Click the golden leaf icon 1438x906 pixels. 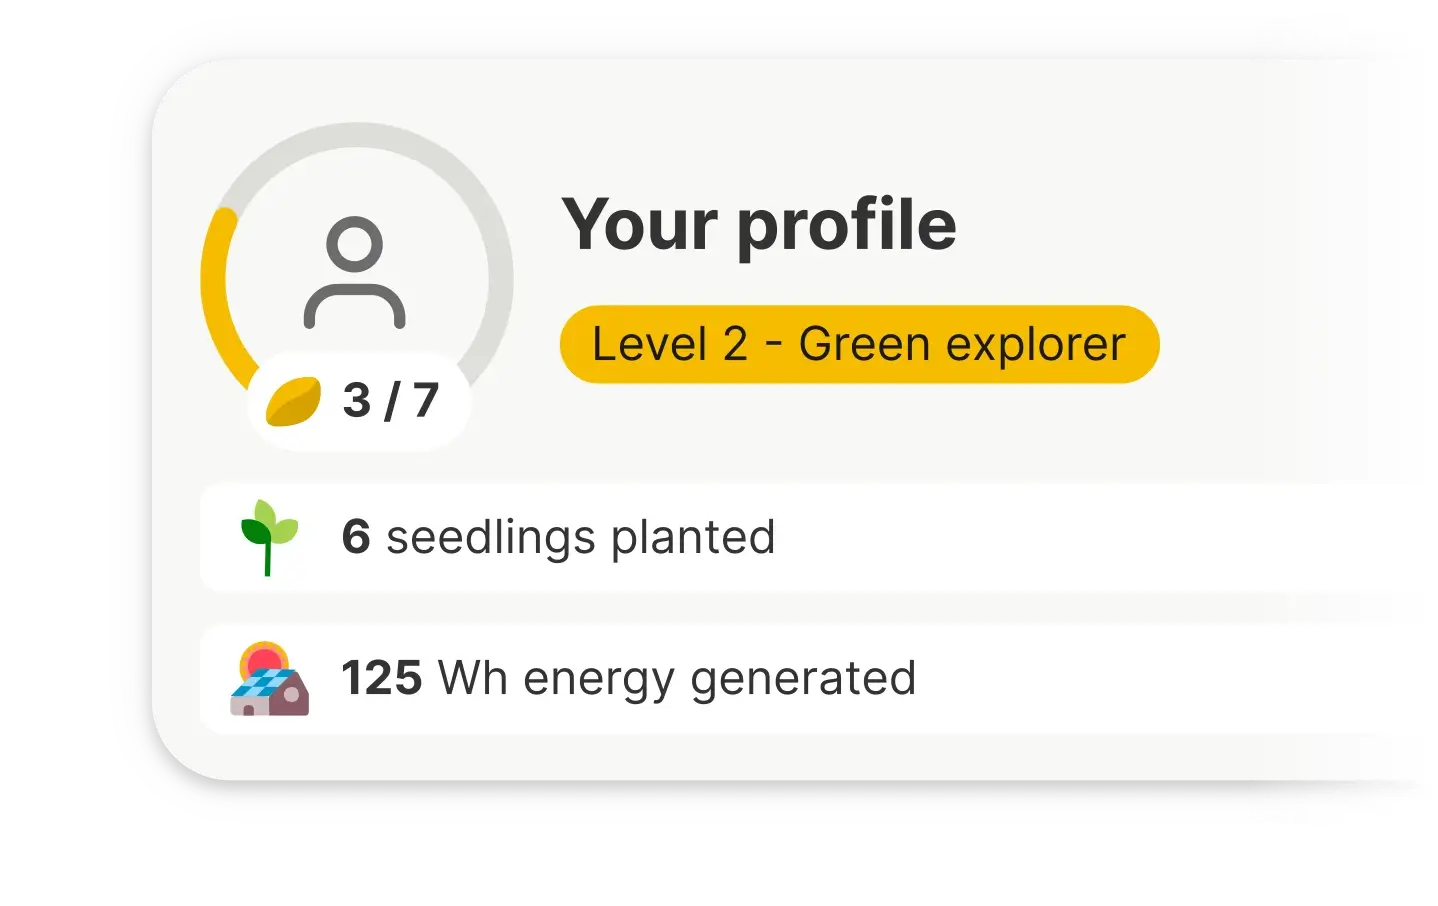click(x=293, y=401)
